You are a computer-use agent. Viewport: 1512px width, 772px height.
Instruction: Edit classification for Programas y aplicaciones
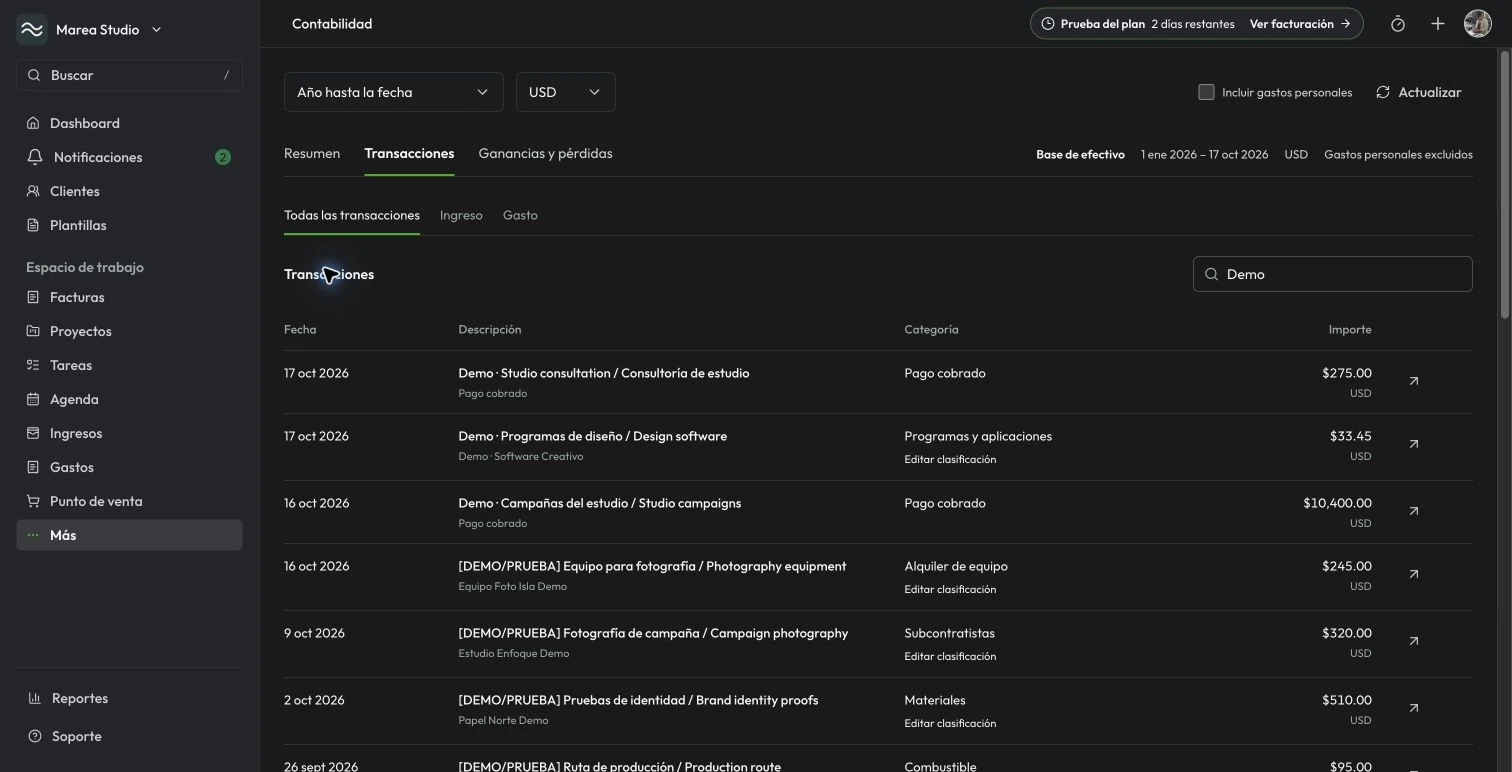point(950,459)
